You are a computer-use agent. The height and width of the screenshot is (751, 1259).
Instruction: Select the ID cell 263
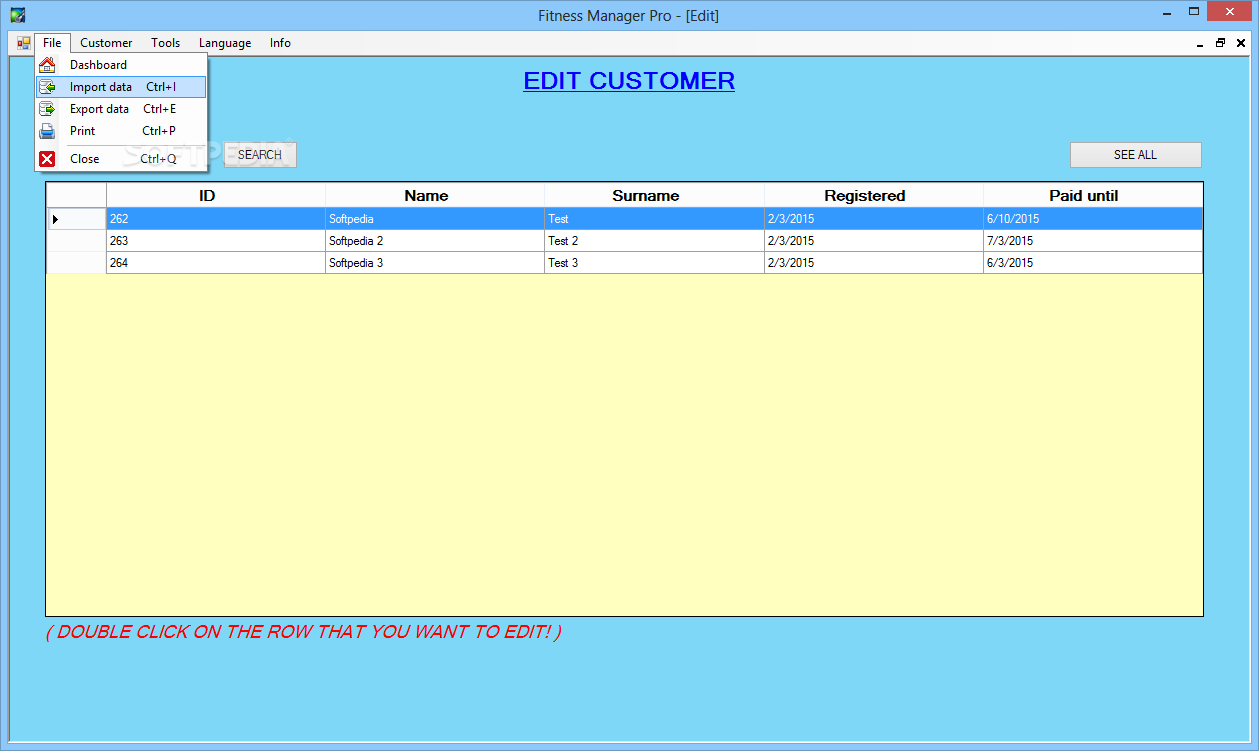point(216,241)
